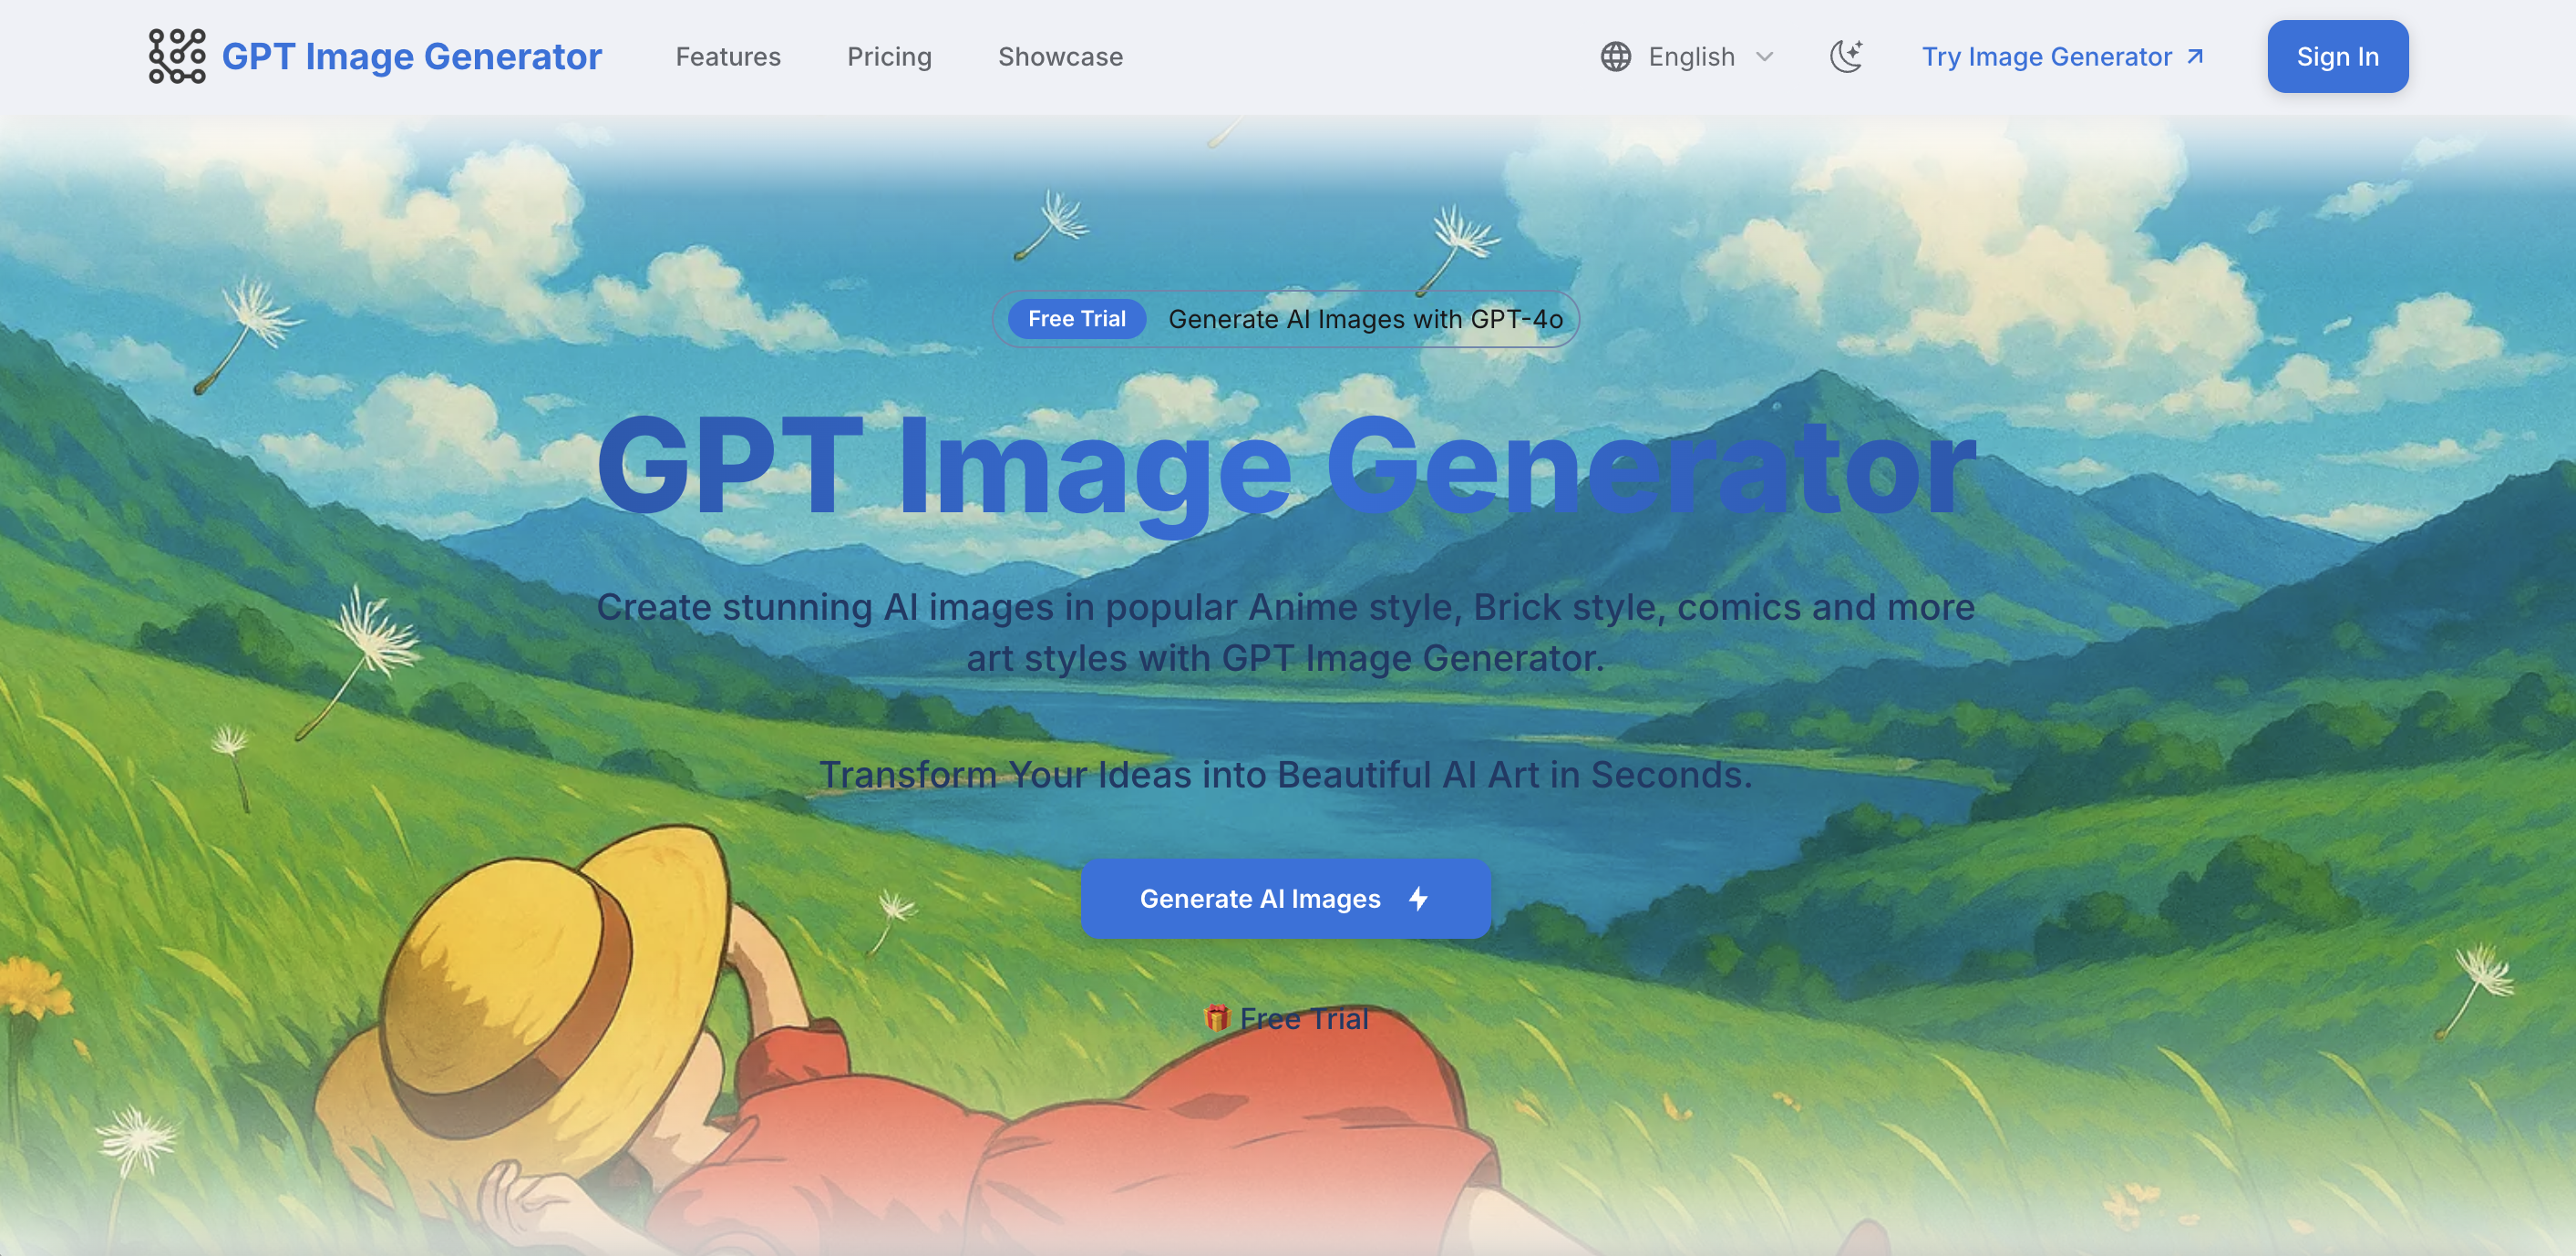This screenshot has width=2576, height=1256.
Task: Click the globe language icon
Action: tap(1615, 57)
